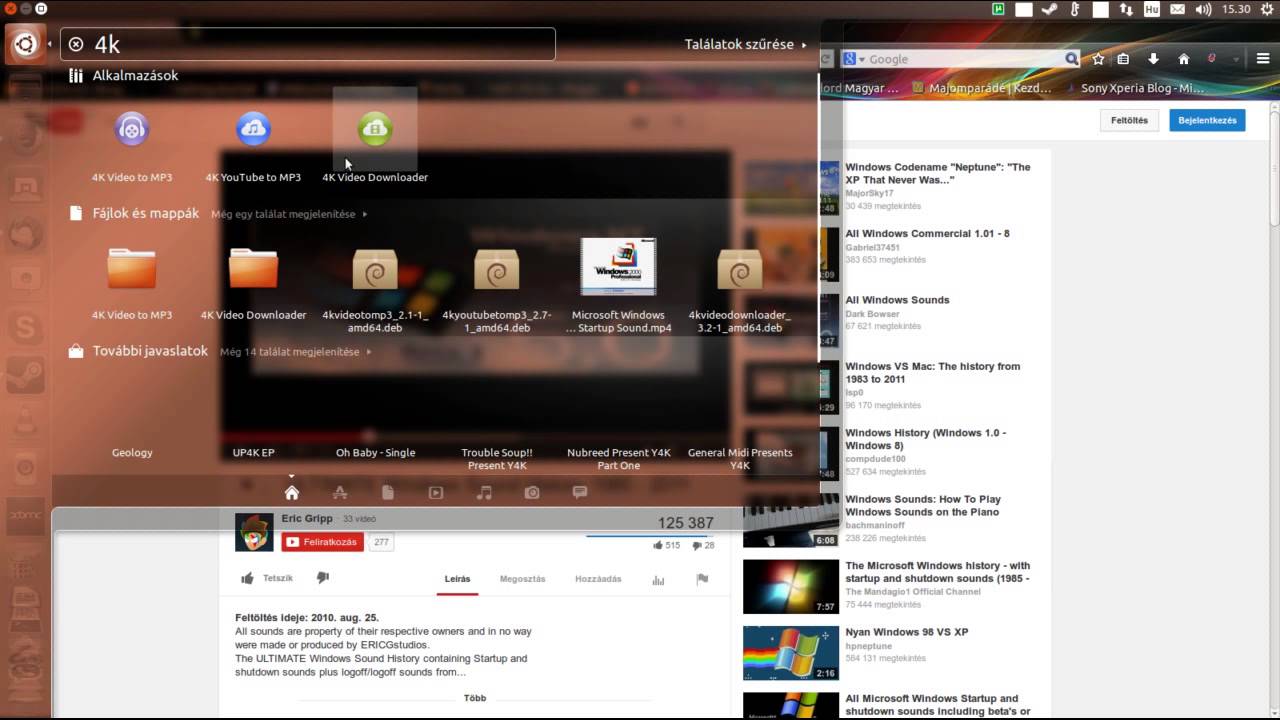Switch to the Social messages lens

tap(580, 493)
